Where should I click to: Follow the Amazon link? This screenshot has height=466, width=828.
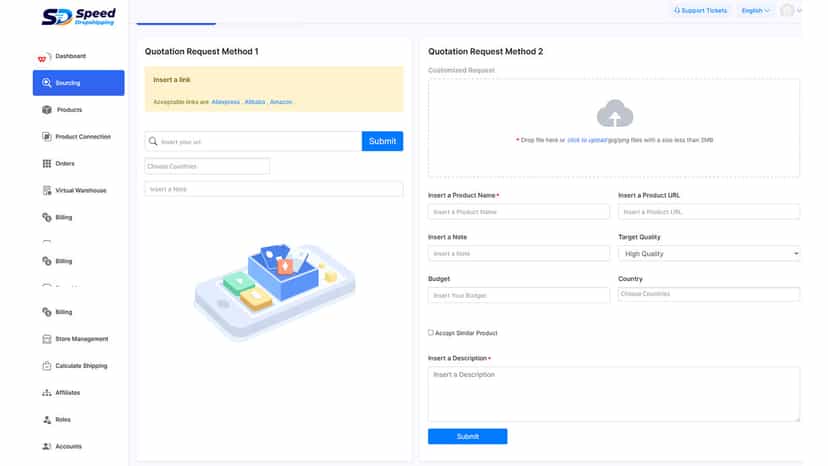pyautogui.click(x=281, y=102)
